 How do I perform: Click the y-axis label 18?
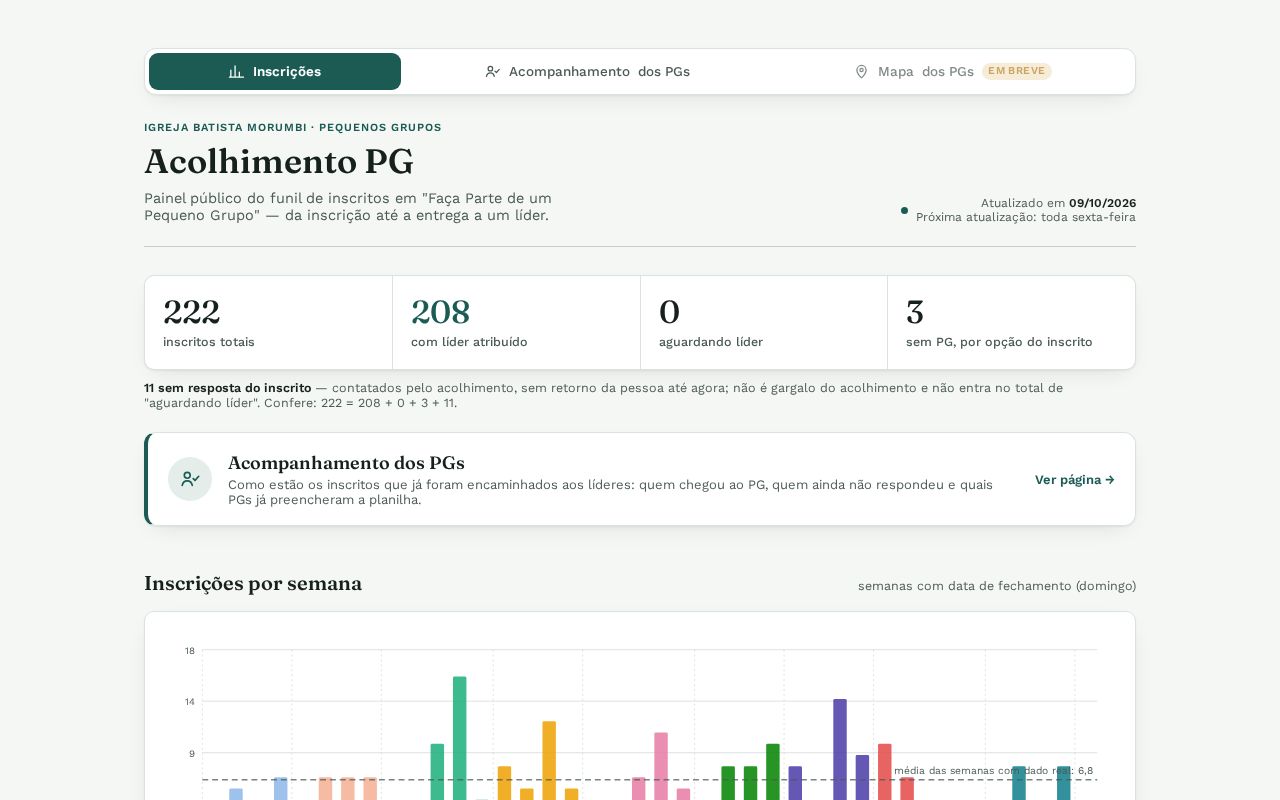pyautogui.click(x=190, y=651)
